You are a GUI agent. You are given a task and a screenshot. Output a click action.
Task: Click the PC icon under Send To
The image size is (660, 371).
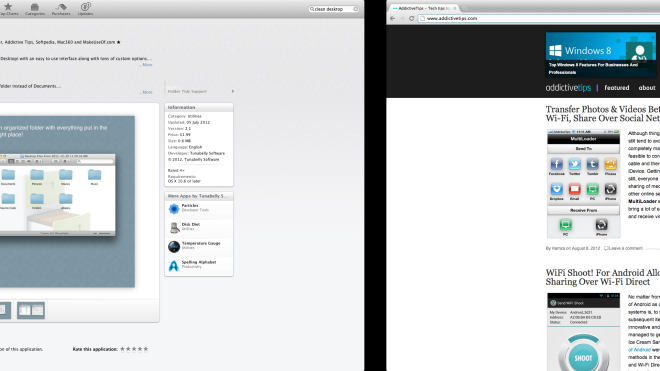[x=593, y=189]
